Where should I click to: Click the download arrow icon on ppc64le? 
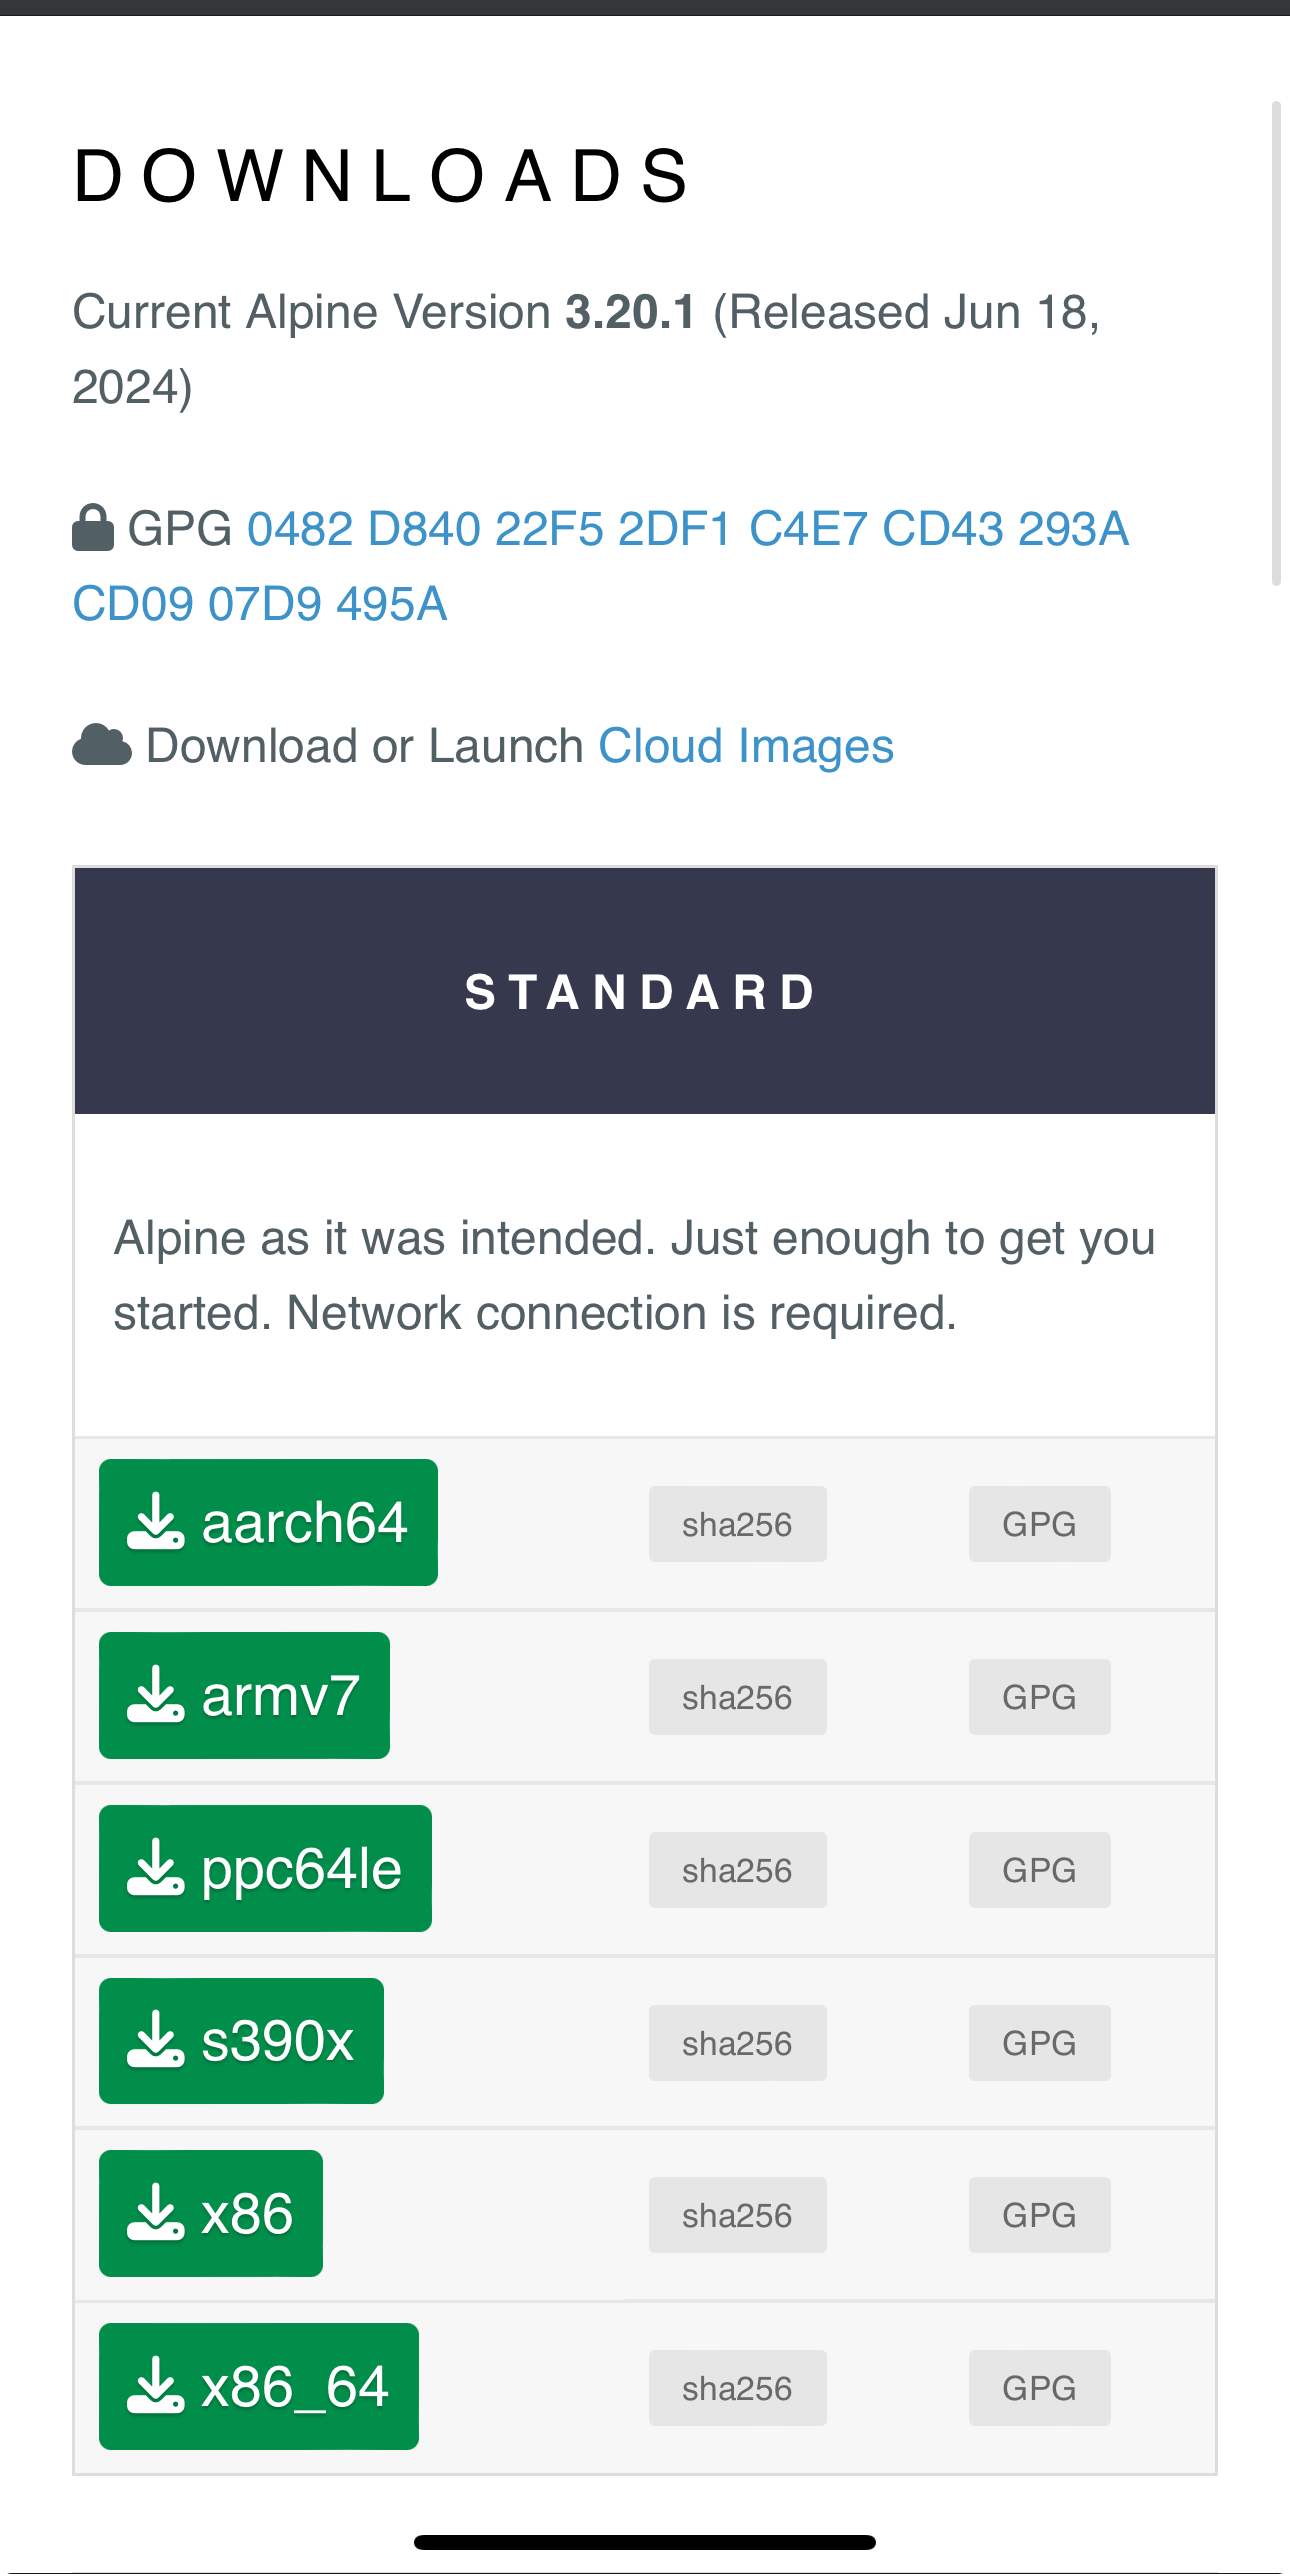155,1867
